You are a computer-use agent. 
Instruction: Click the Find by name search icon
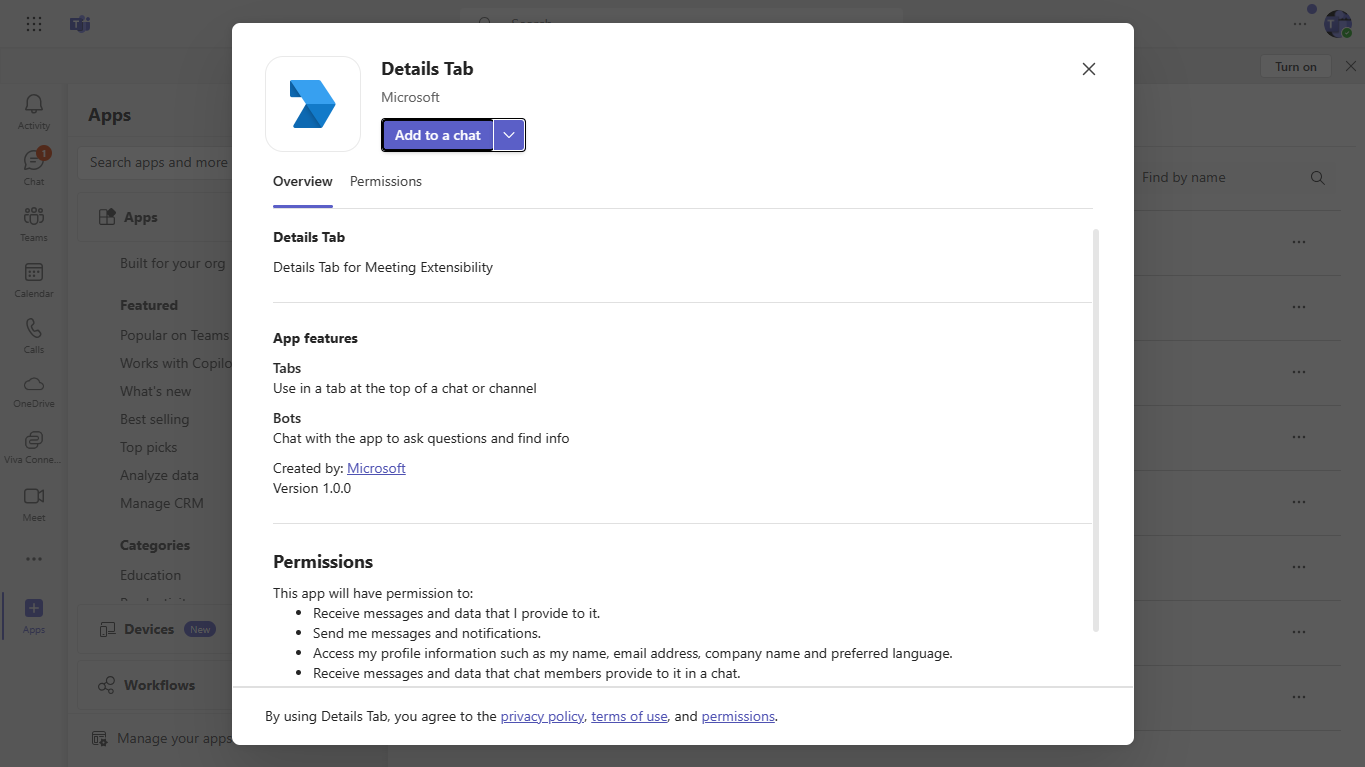pos(1318,178)
